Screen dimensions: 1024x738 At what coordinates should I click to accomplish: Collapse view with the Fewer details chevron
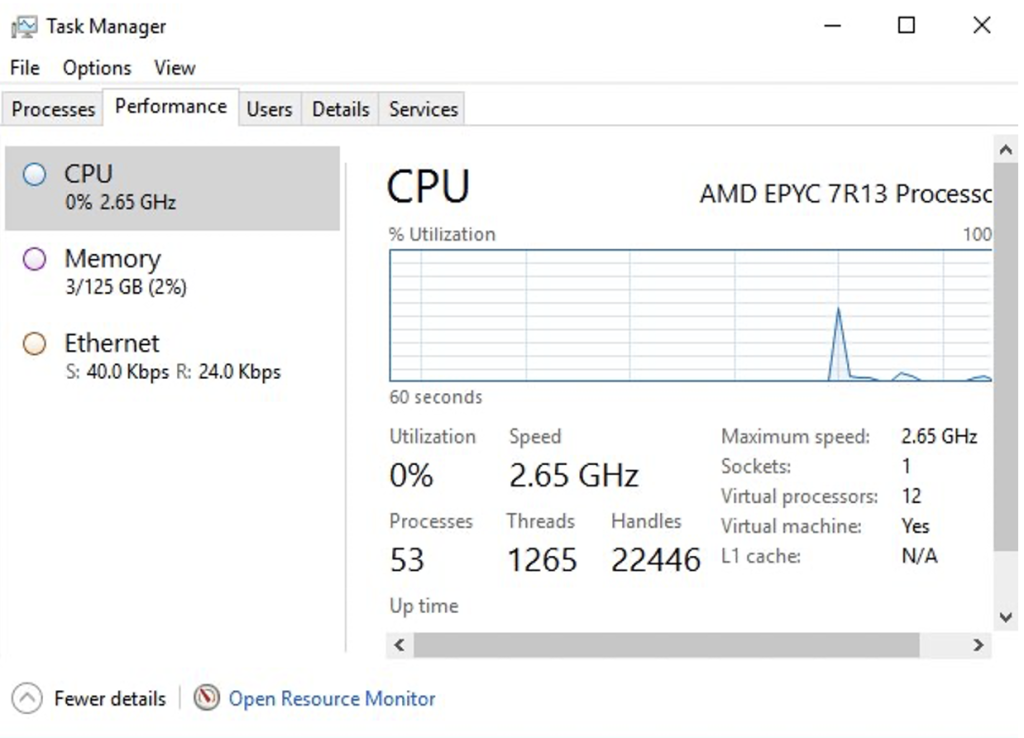(x=28, y=698)
